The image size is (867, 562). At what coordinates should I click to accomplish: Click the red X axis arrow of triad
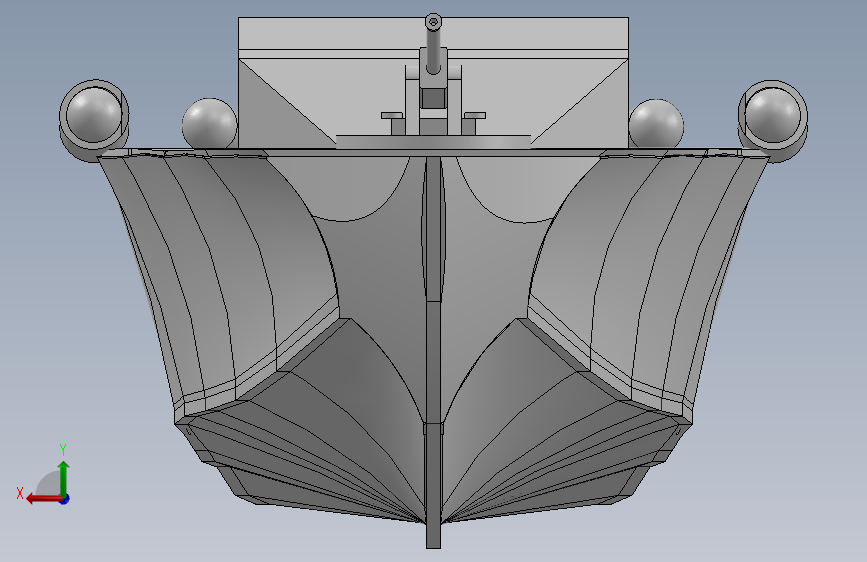(44, 499)
